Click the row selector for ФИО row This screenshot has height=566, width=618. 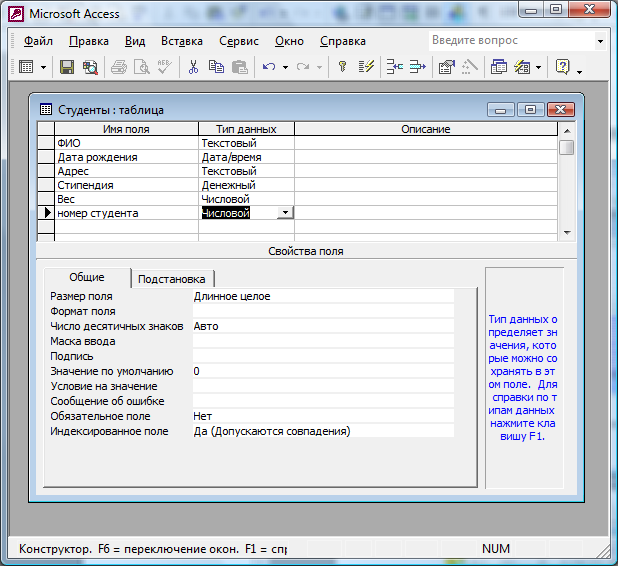click(46, 143)
